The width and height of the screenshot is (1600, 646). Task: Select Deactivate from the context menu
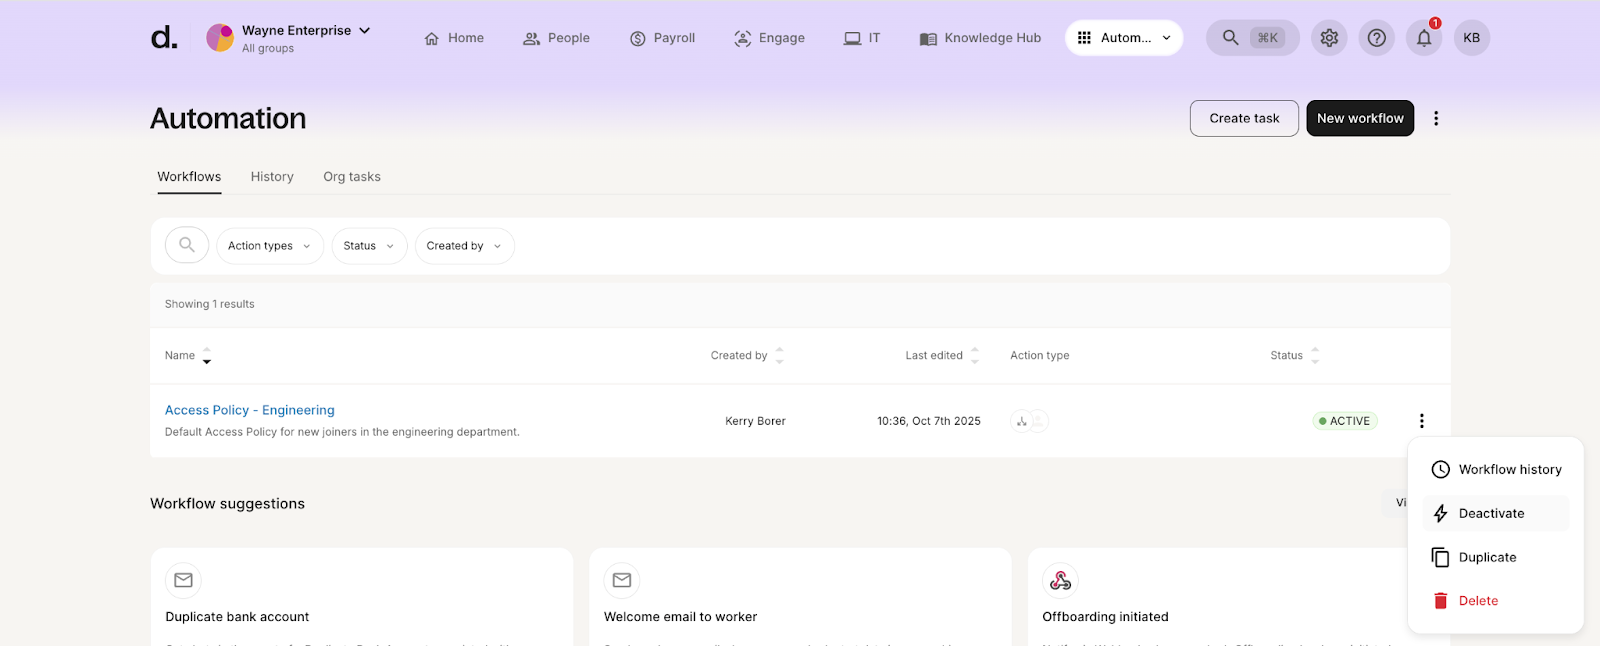click(x=1491, y=513)
